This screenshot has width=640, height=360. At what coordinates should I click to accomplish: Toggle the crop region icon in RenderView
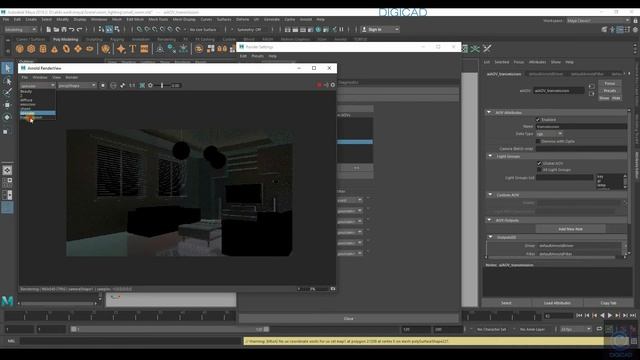pos(142,85)
